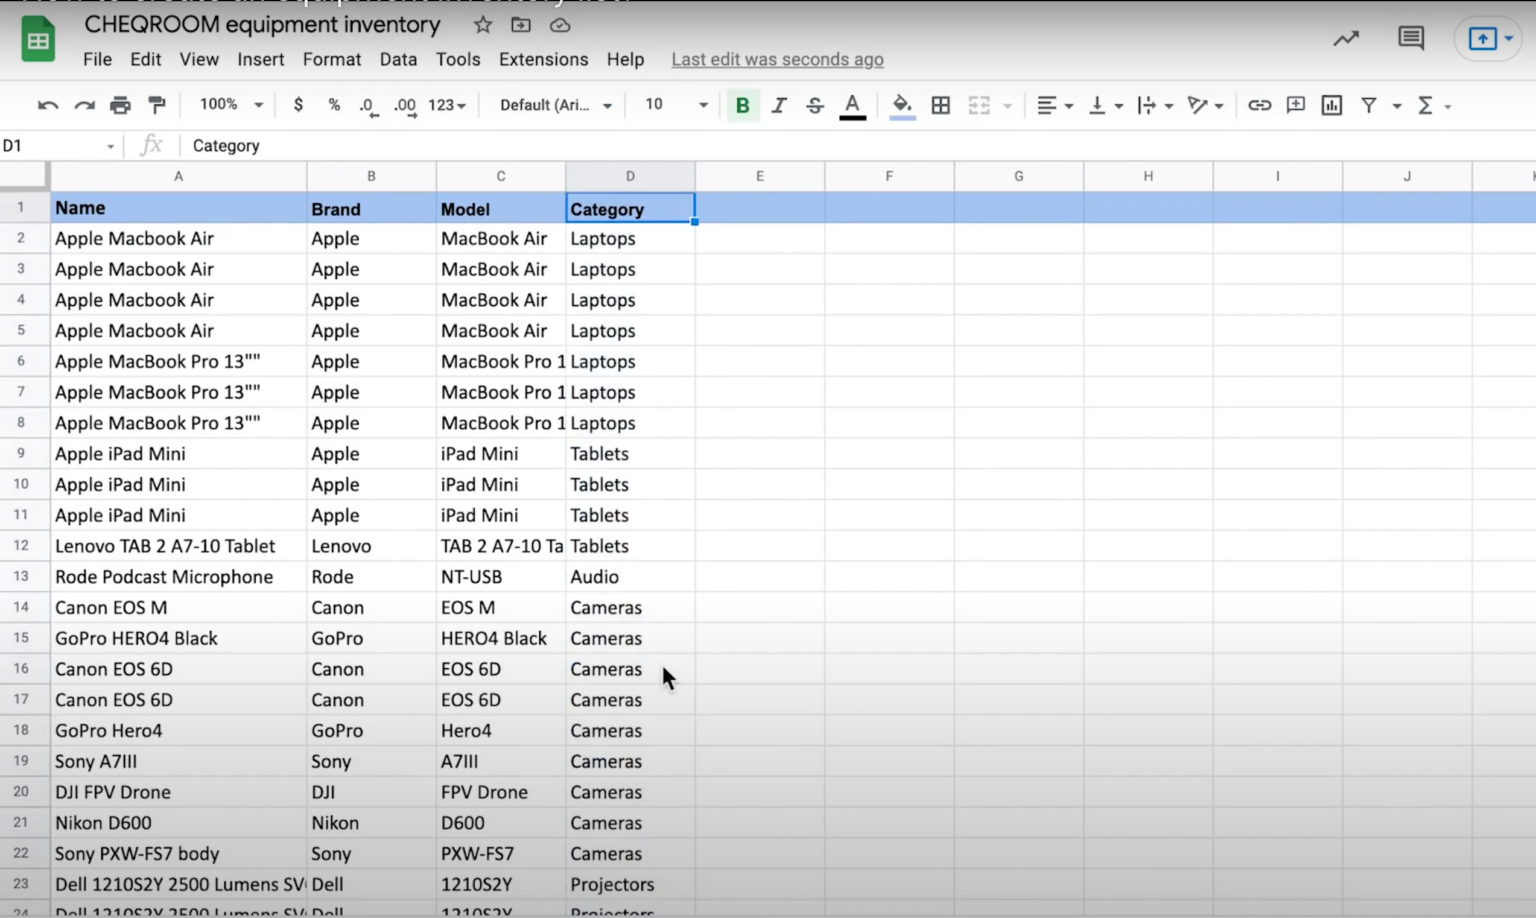Click the Audio category cell
The image size is (1536, 918).
pyautogui.click(x=630, y=577)
